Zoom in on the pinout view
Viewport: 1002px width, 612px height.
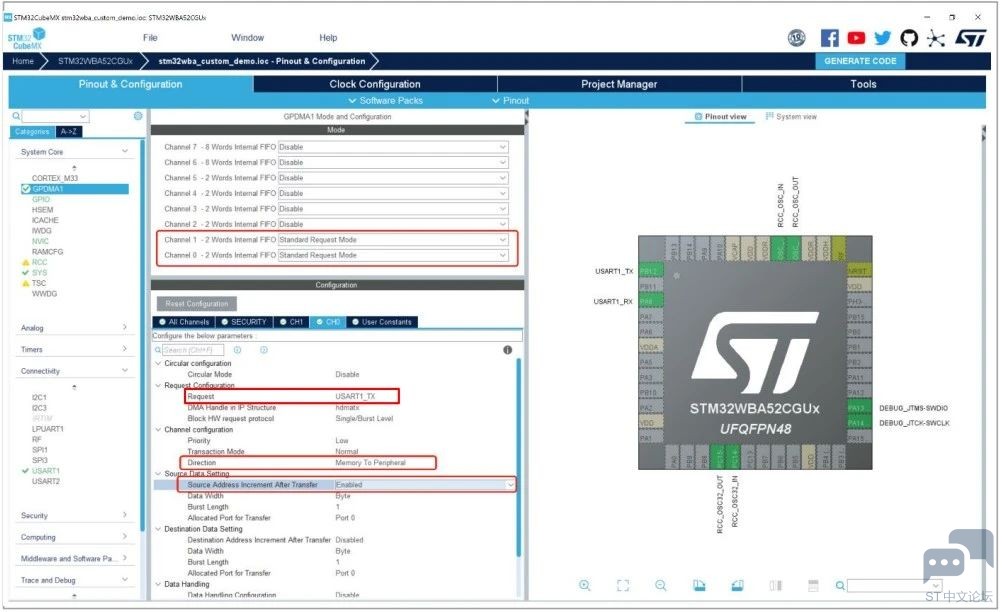pos(585,585)
